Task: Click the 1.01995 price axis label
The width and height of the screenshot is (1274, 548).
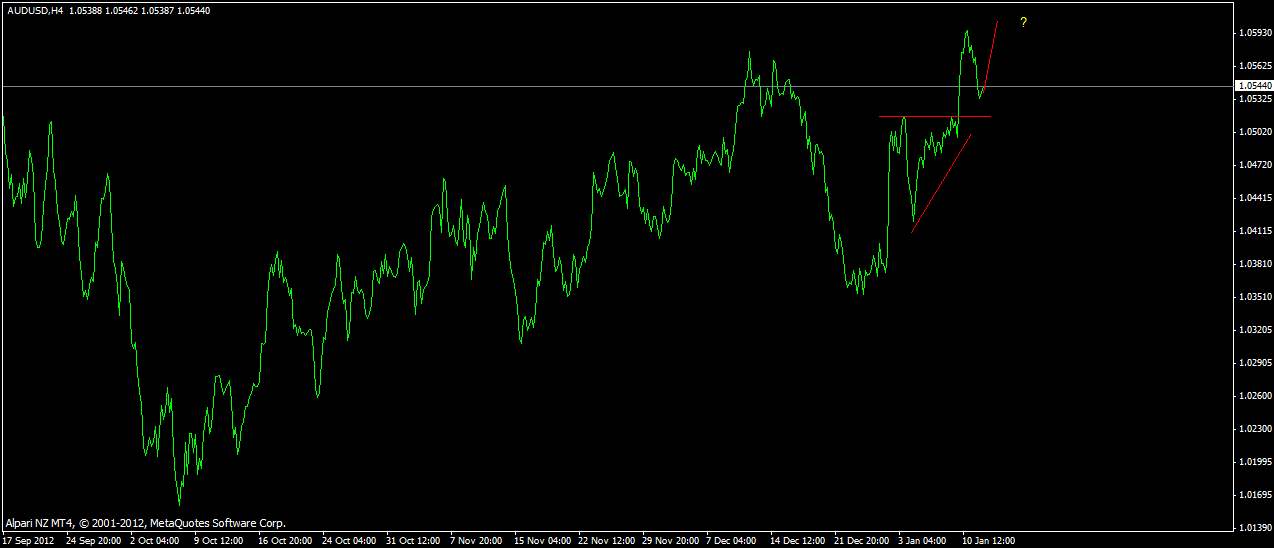Action: [x=1254, y=462]
